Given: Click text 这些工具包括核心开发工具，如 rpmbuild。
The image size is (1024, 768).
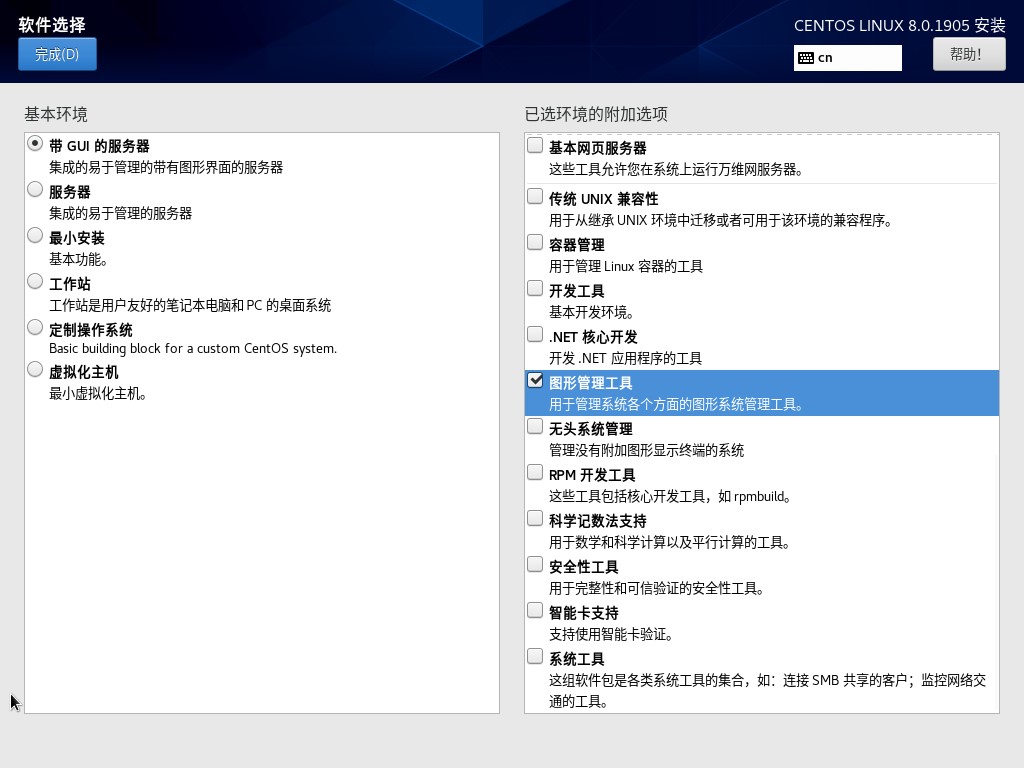Looking at the screenshot, I should (670, 497).
